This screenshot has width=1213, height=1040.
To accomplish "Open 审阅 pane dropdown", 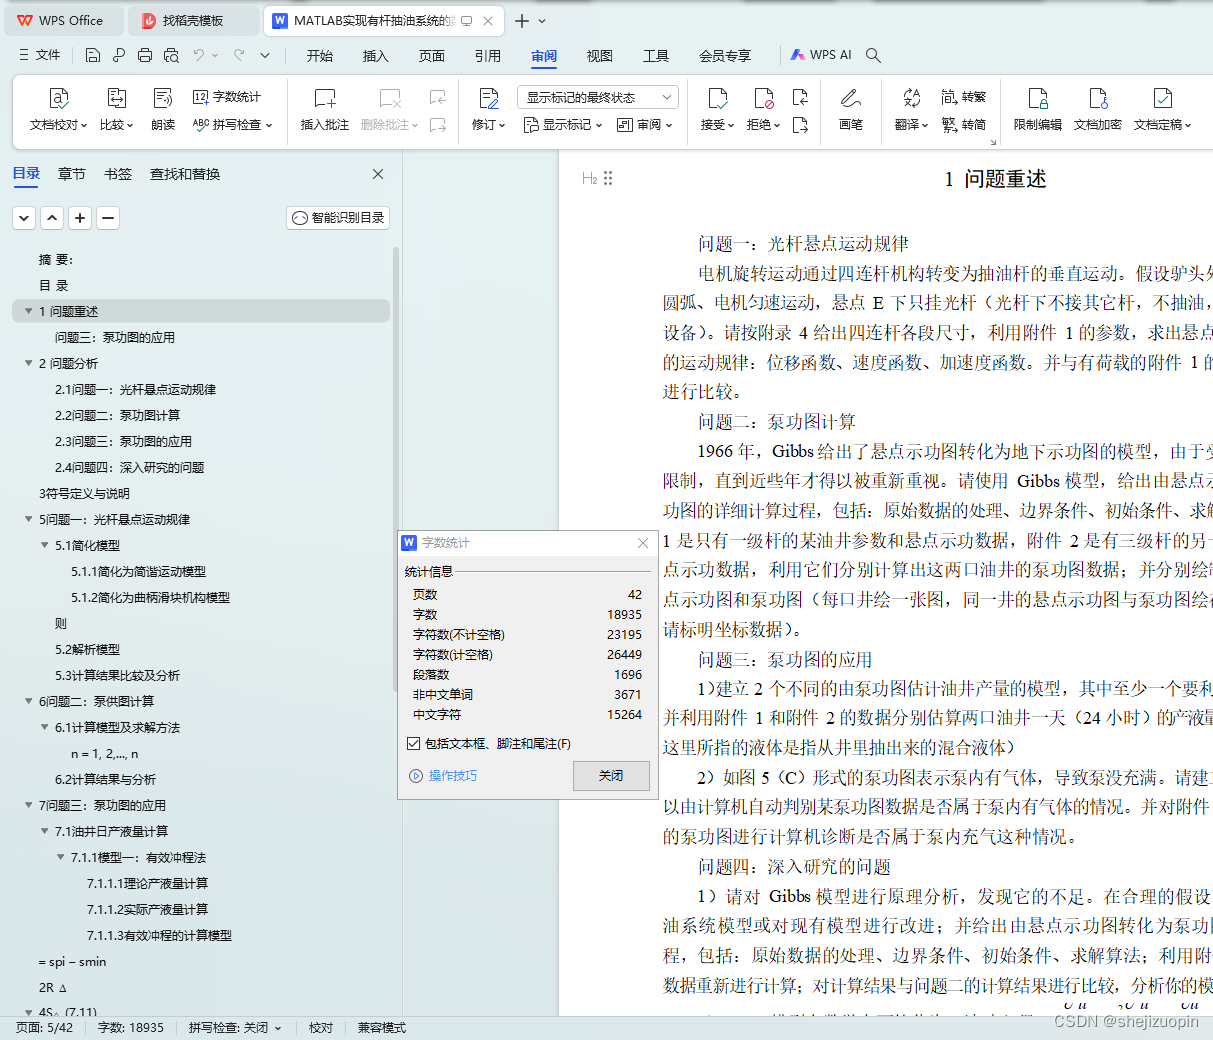I will click(645, 125).
